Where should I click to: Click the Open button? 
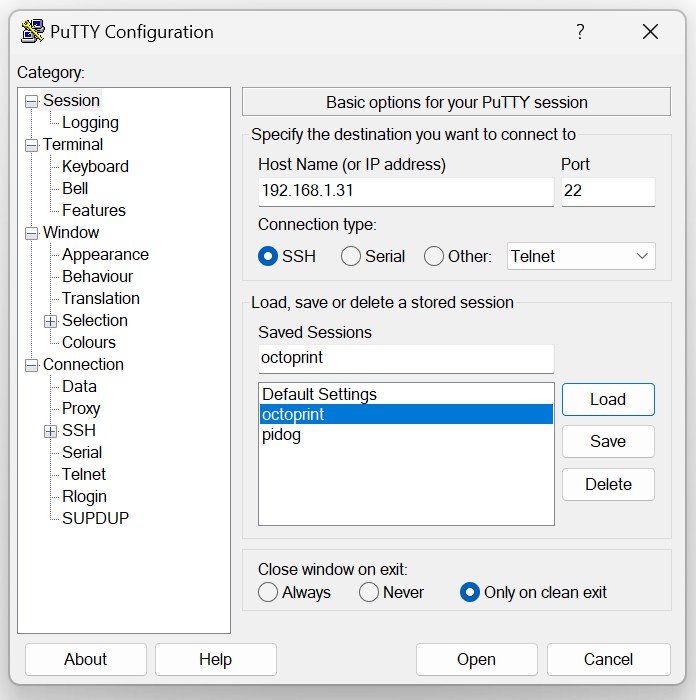click(x=476, y=659)
